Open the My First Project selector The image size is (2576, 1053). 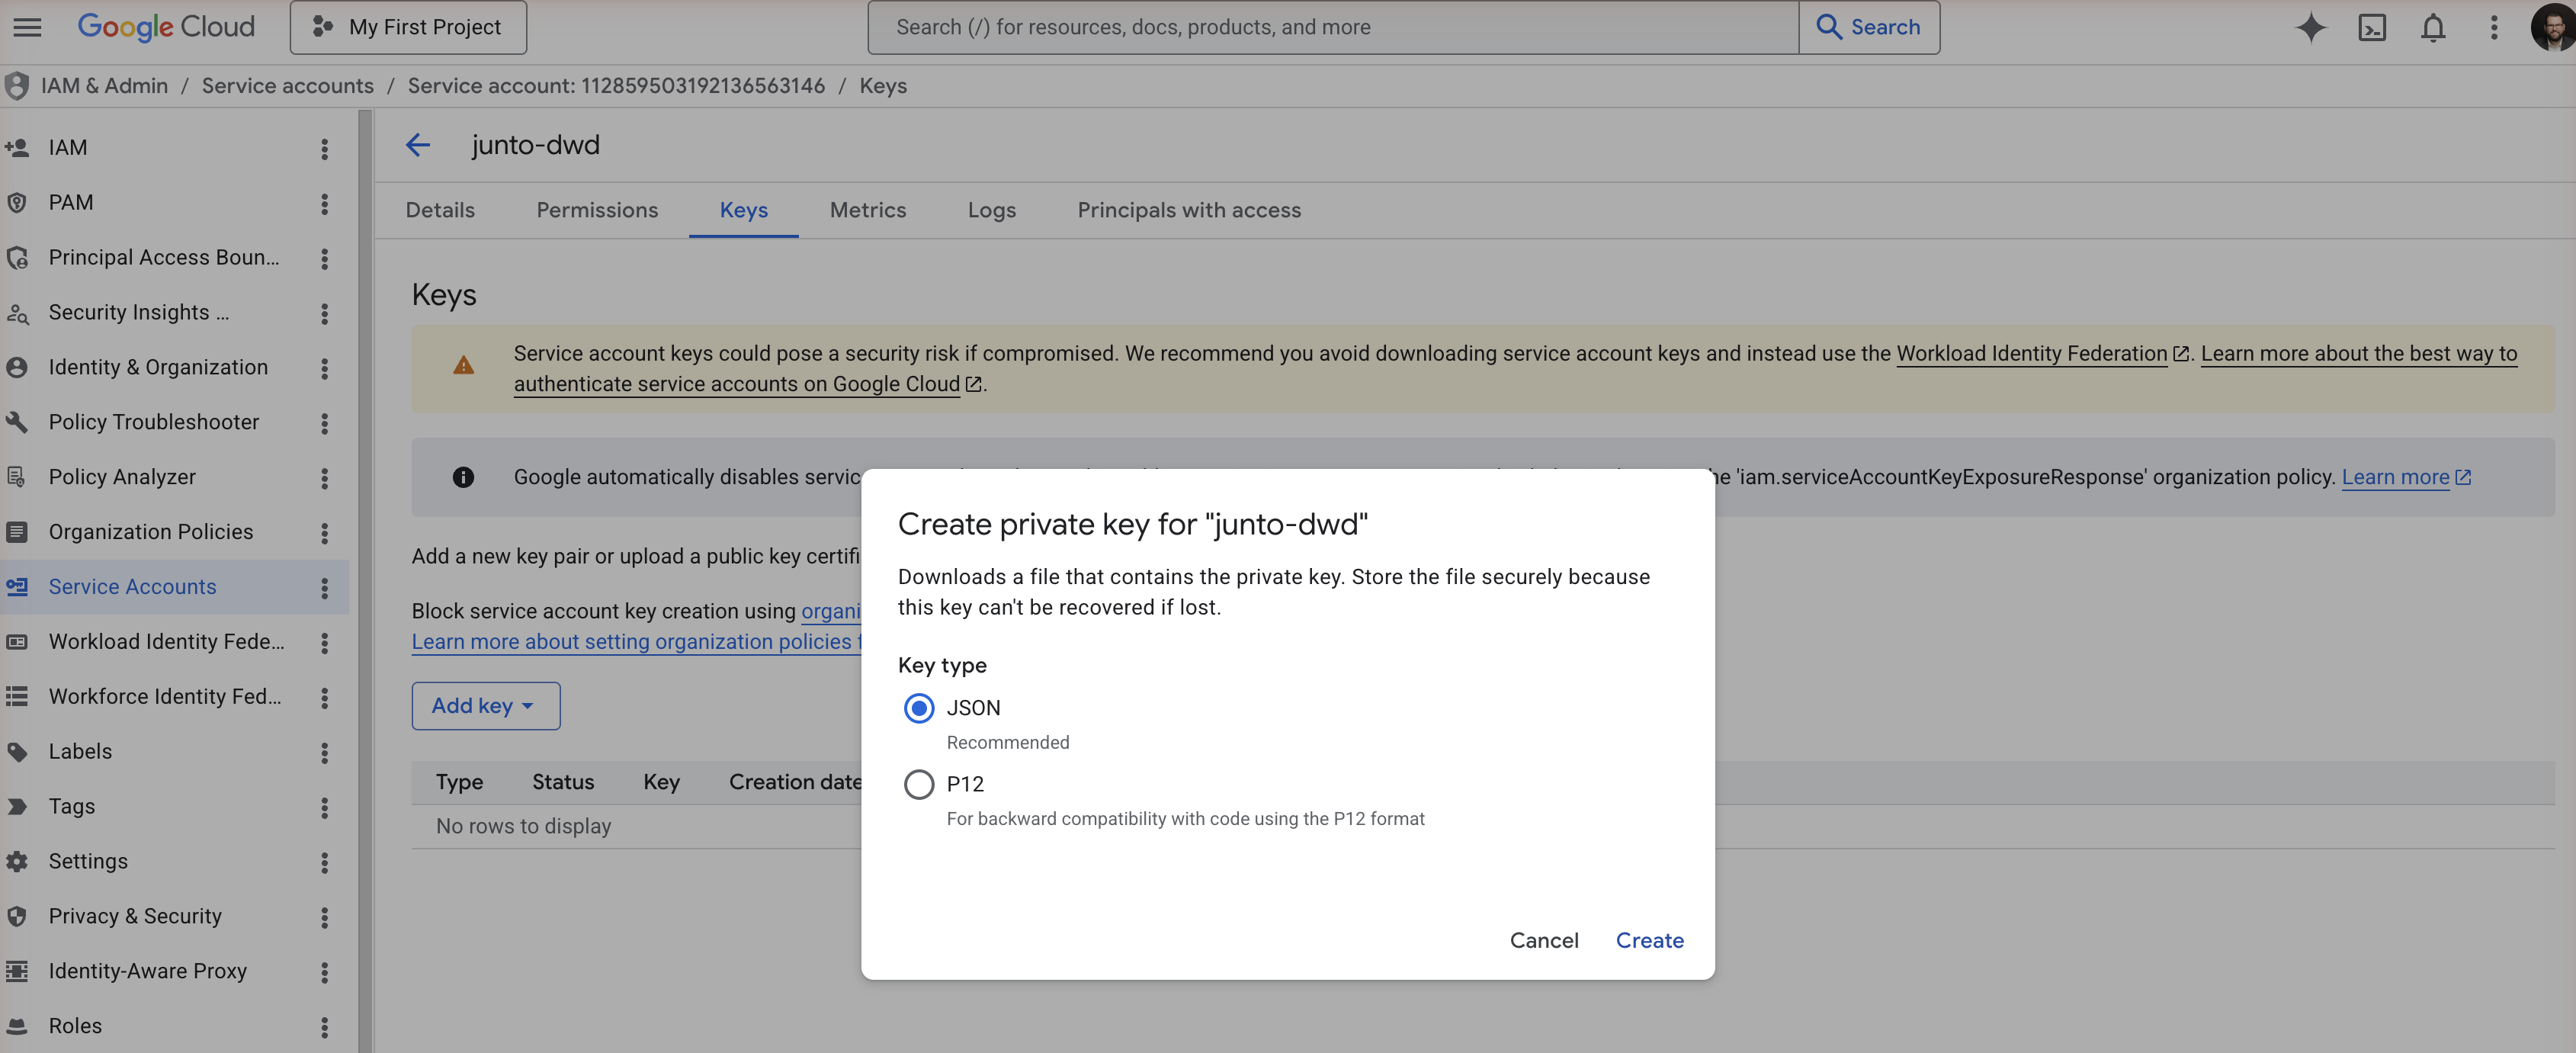[408, 27]
